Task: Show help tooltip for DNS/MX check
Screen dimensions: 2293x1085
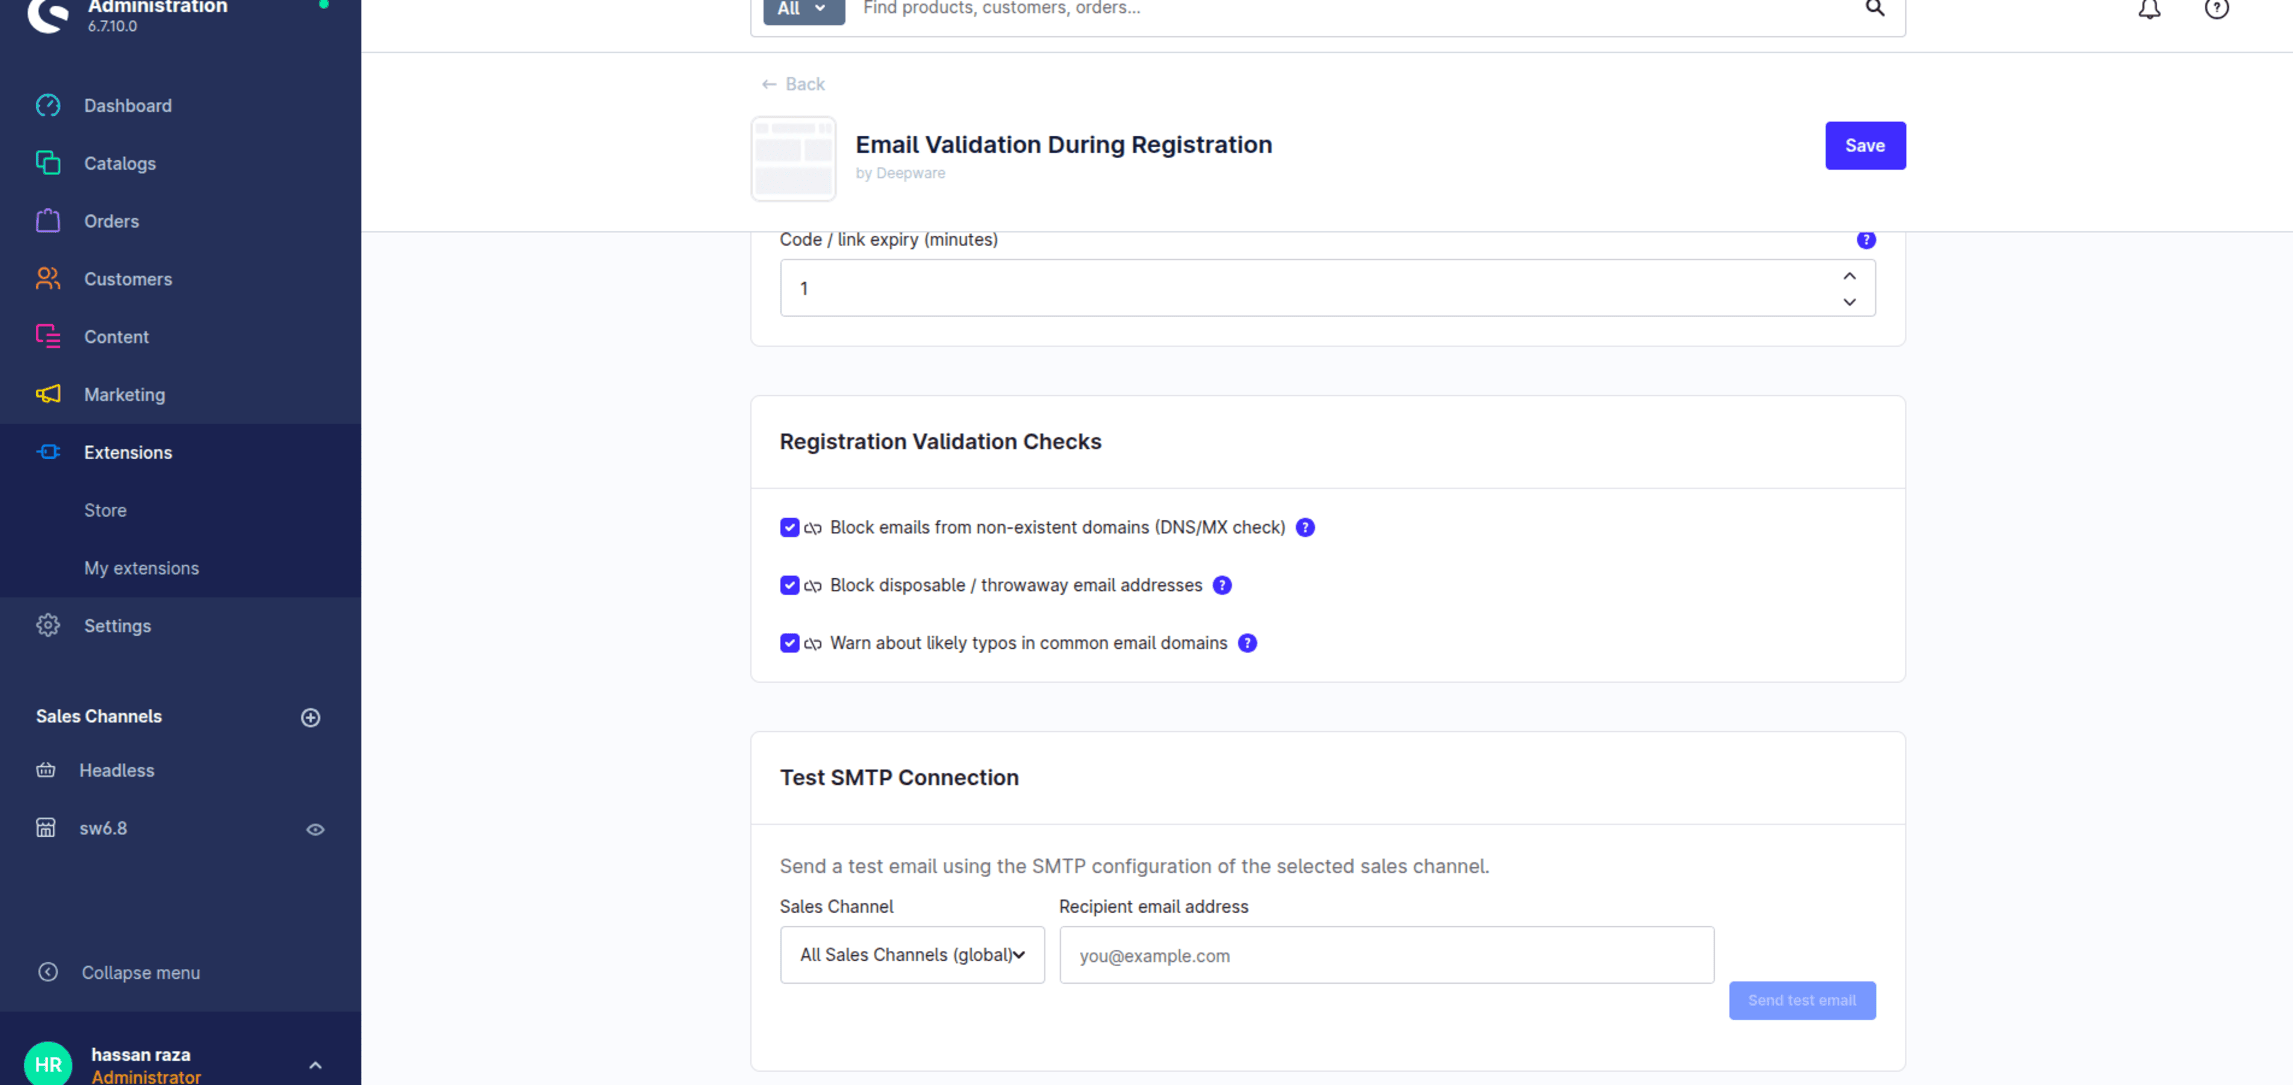Action: pos(1305,528)
